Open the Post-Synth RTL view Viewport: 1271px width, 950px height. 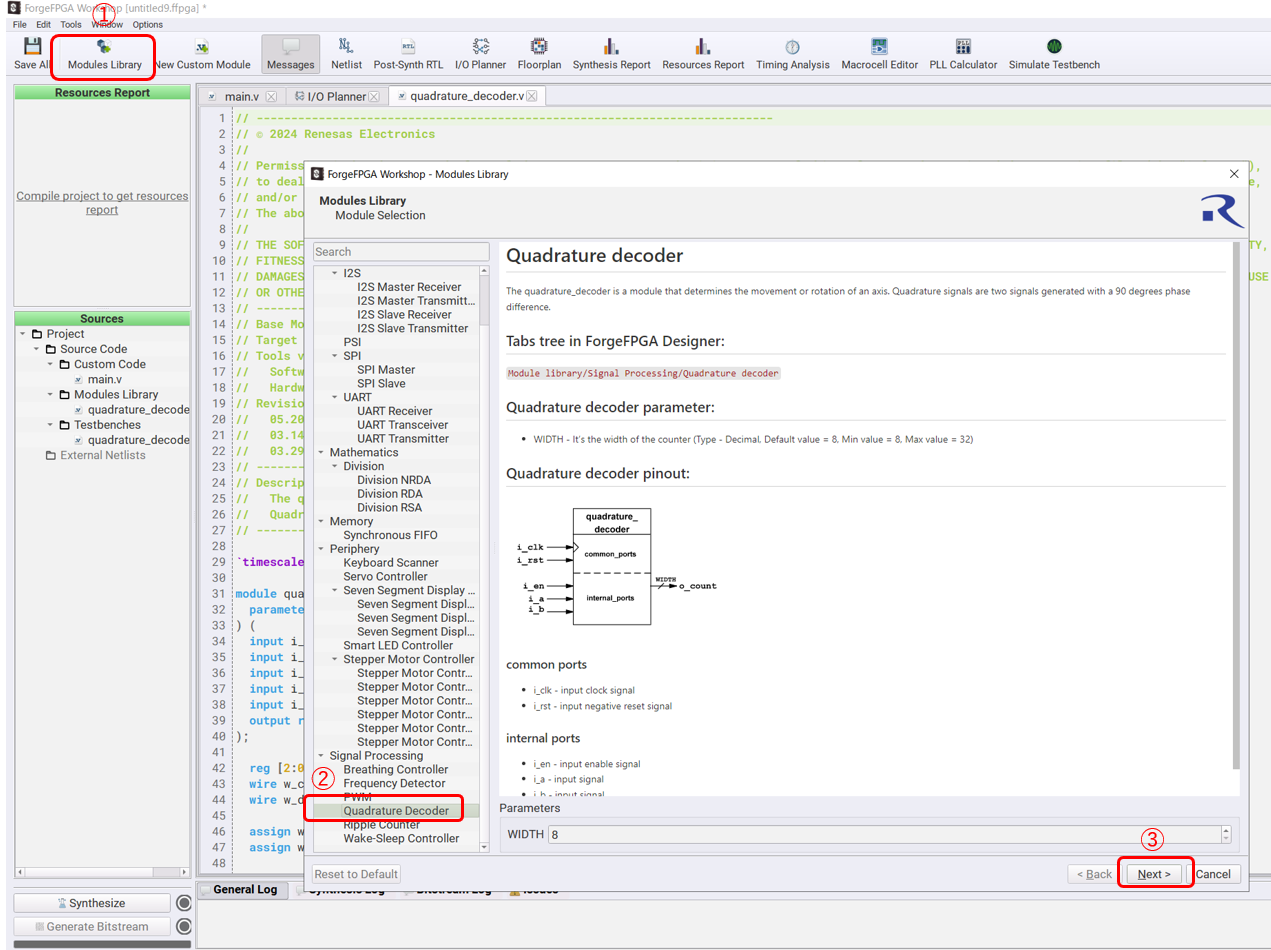[x=408, y=54]
